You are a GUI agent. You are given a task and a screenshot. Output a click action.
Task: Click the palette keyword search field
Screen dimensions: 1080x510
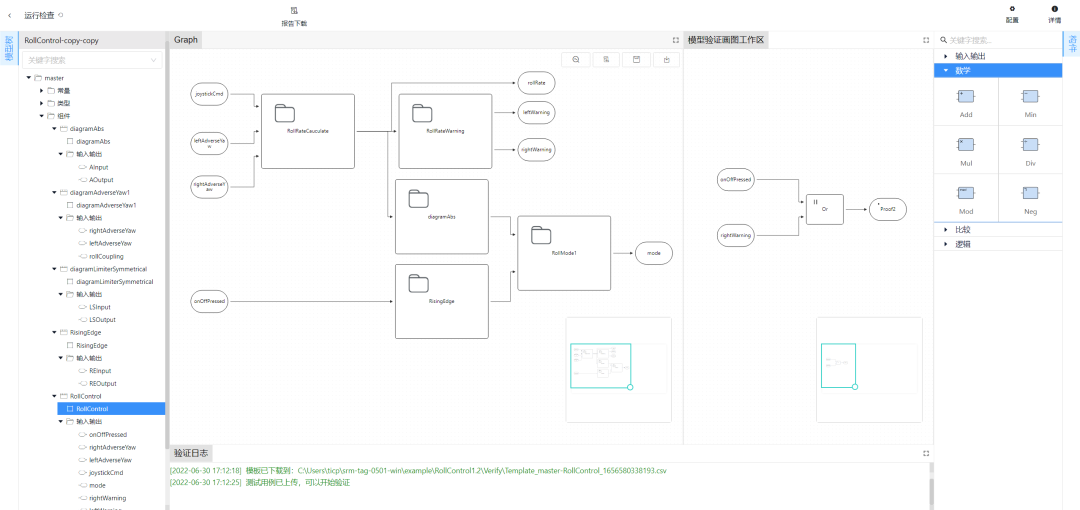pos(1000,40)
